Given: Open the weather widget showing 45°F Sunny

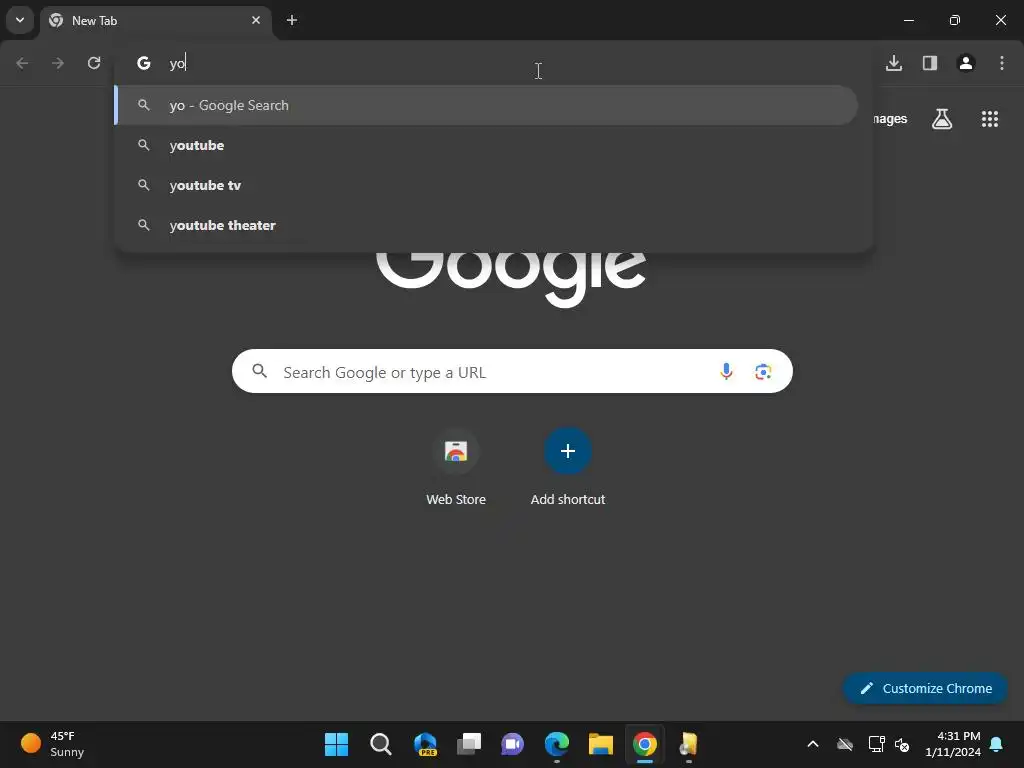Looking at the screenshot, I should tap(54, 744).
